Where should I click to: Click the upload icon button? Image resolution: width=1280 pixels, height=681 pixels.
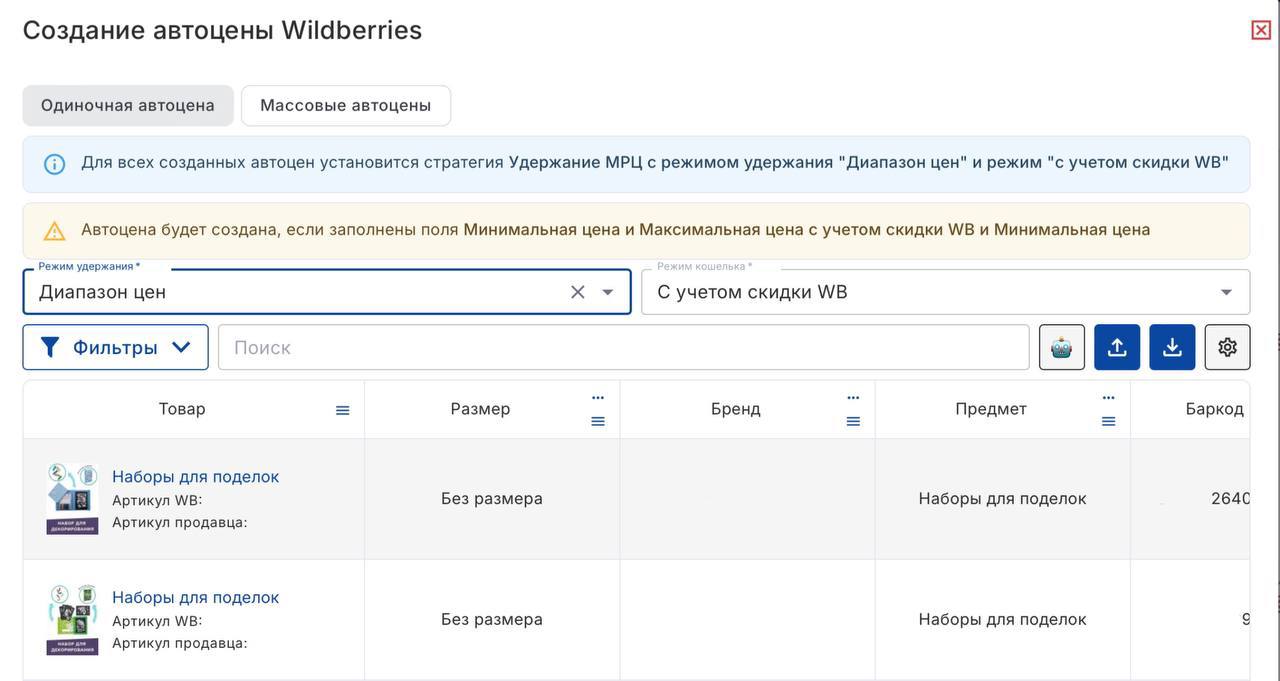click(1117, 348)
